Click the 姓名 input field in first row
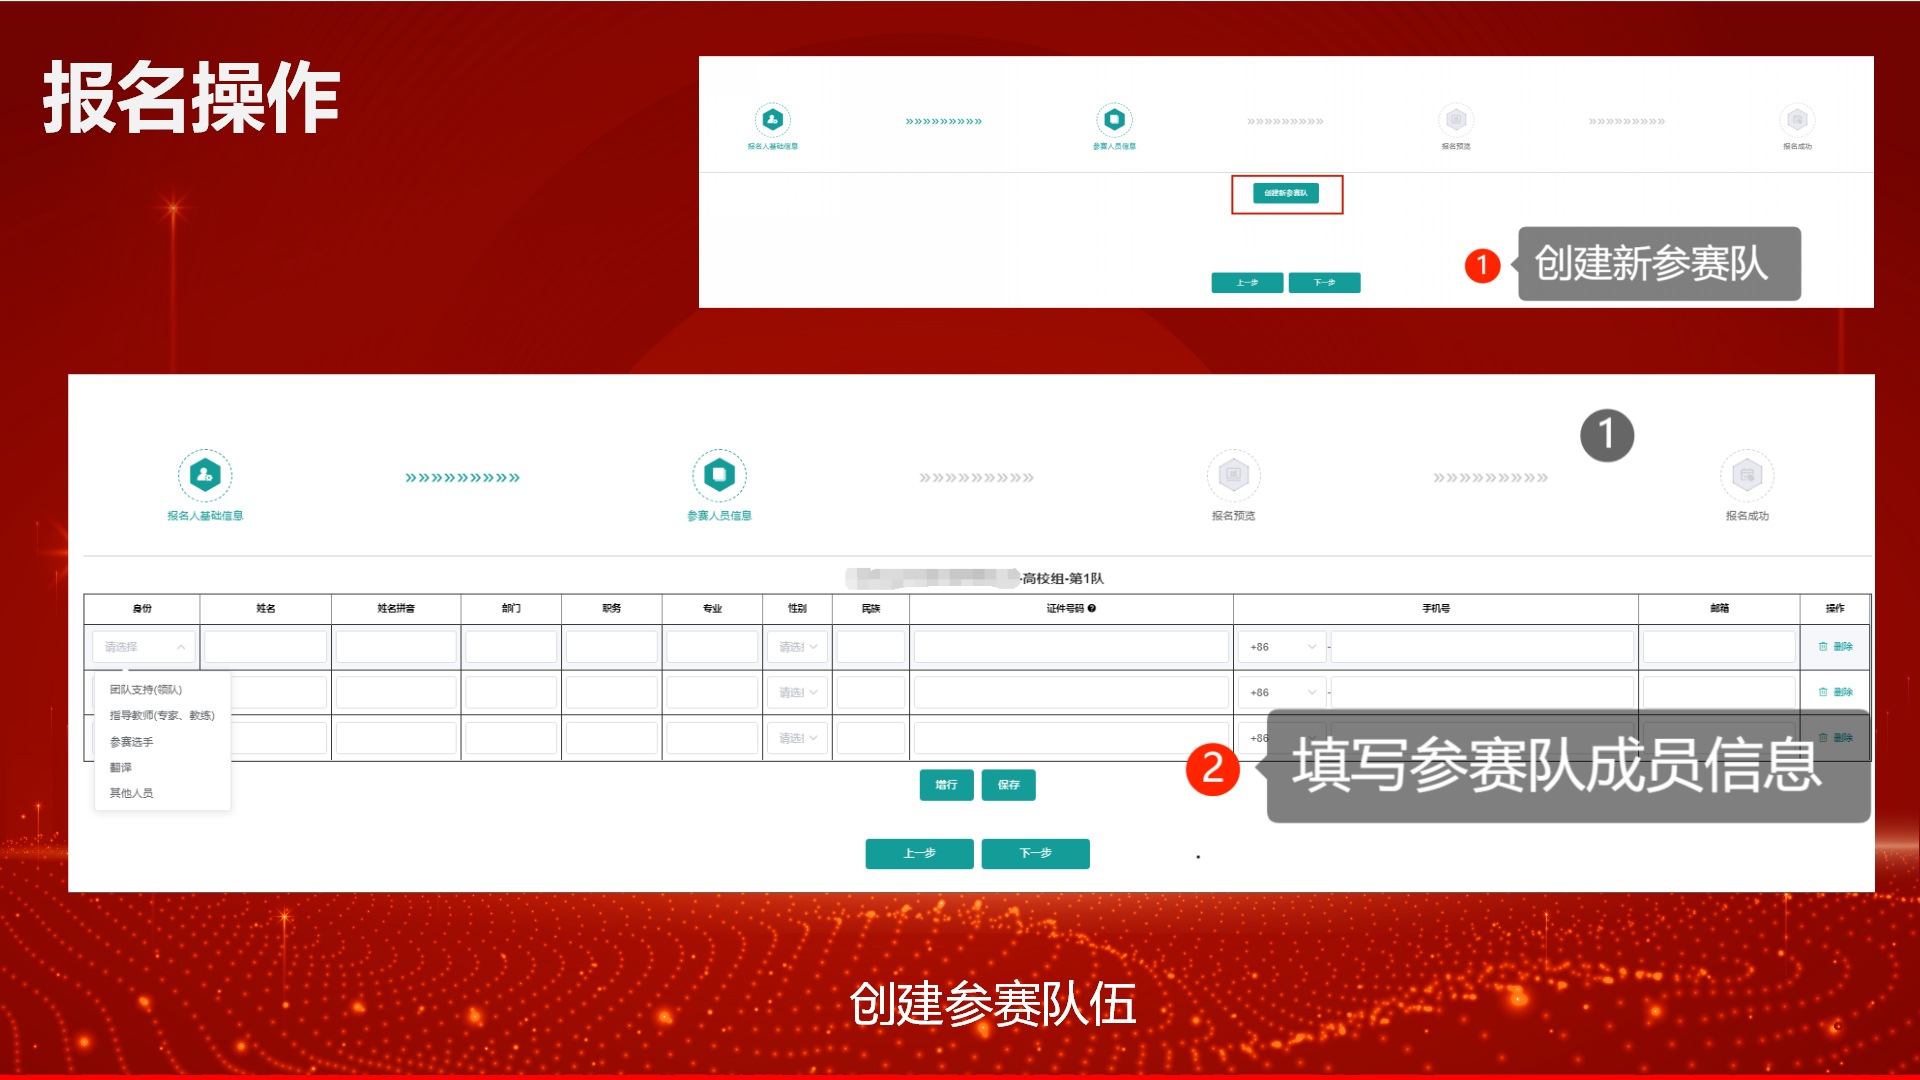1920x1080 pixels. (x=265, y=646)
